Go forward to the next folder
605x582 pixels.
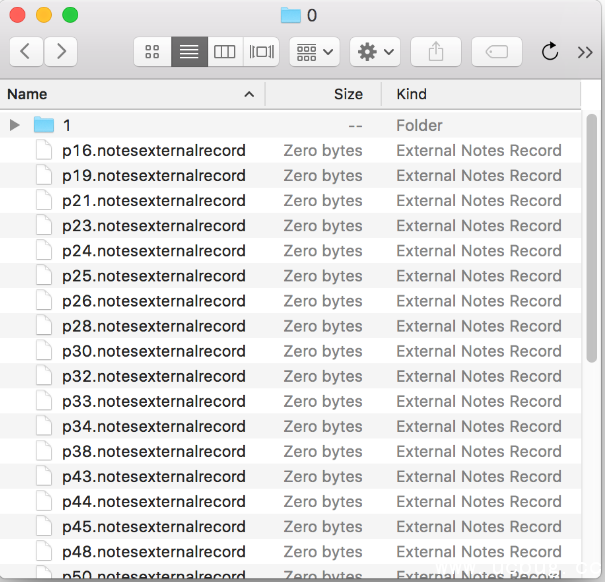point(61,51)
